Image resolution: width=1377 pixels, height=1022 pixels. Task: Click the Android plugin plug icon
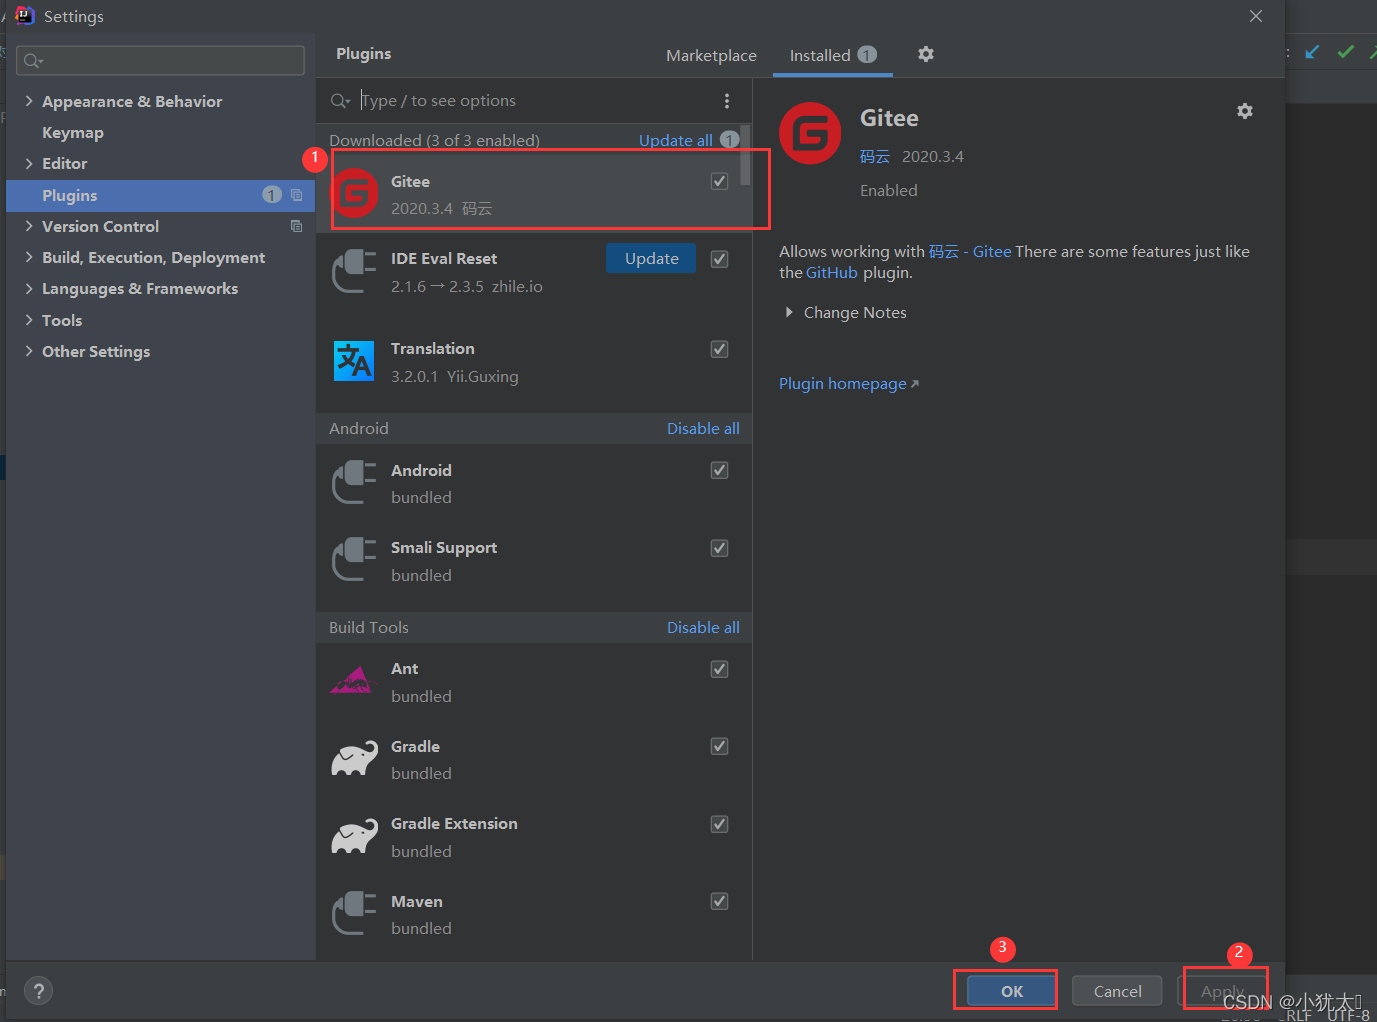(x=354, y=482)
